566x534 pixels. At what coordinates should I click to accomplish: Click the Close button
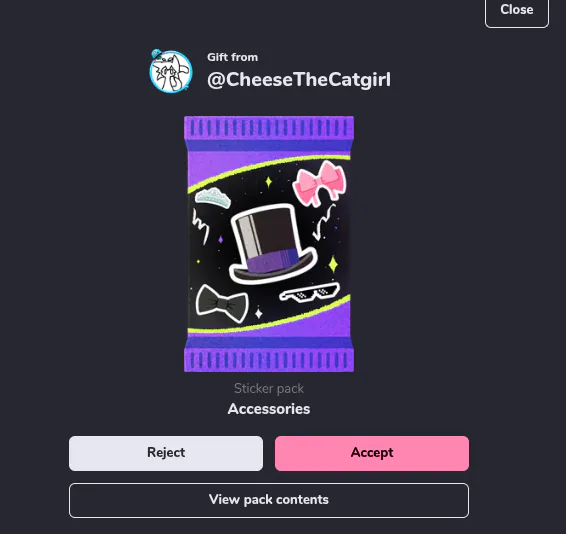[x=517, y=10]
